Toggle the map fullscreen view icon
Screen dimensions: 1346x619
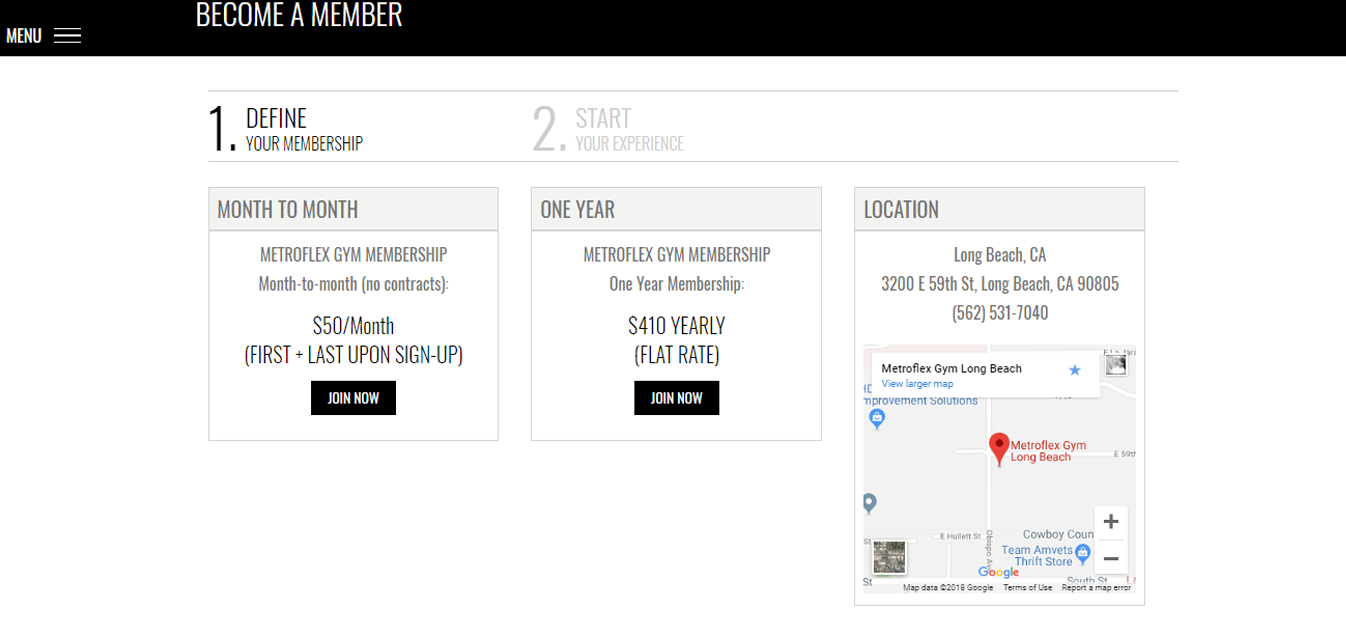click(x=1116, y=365)
